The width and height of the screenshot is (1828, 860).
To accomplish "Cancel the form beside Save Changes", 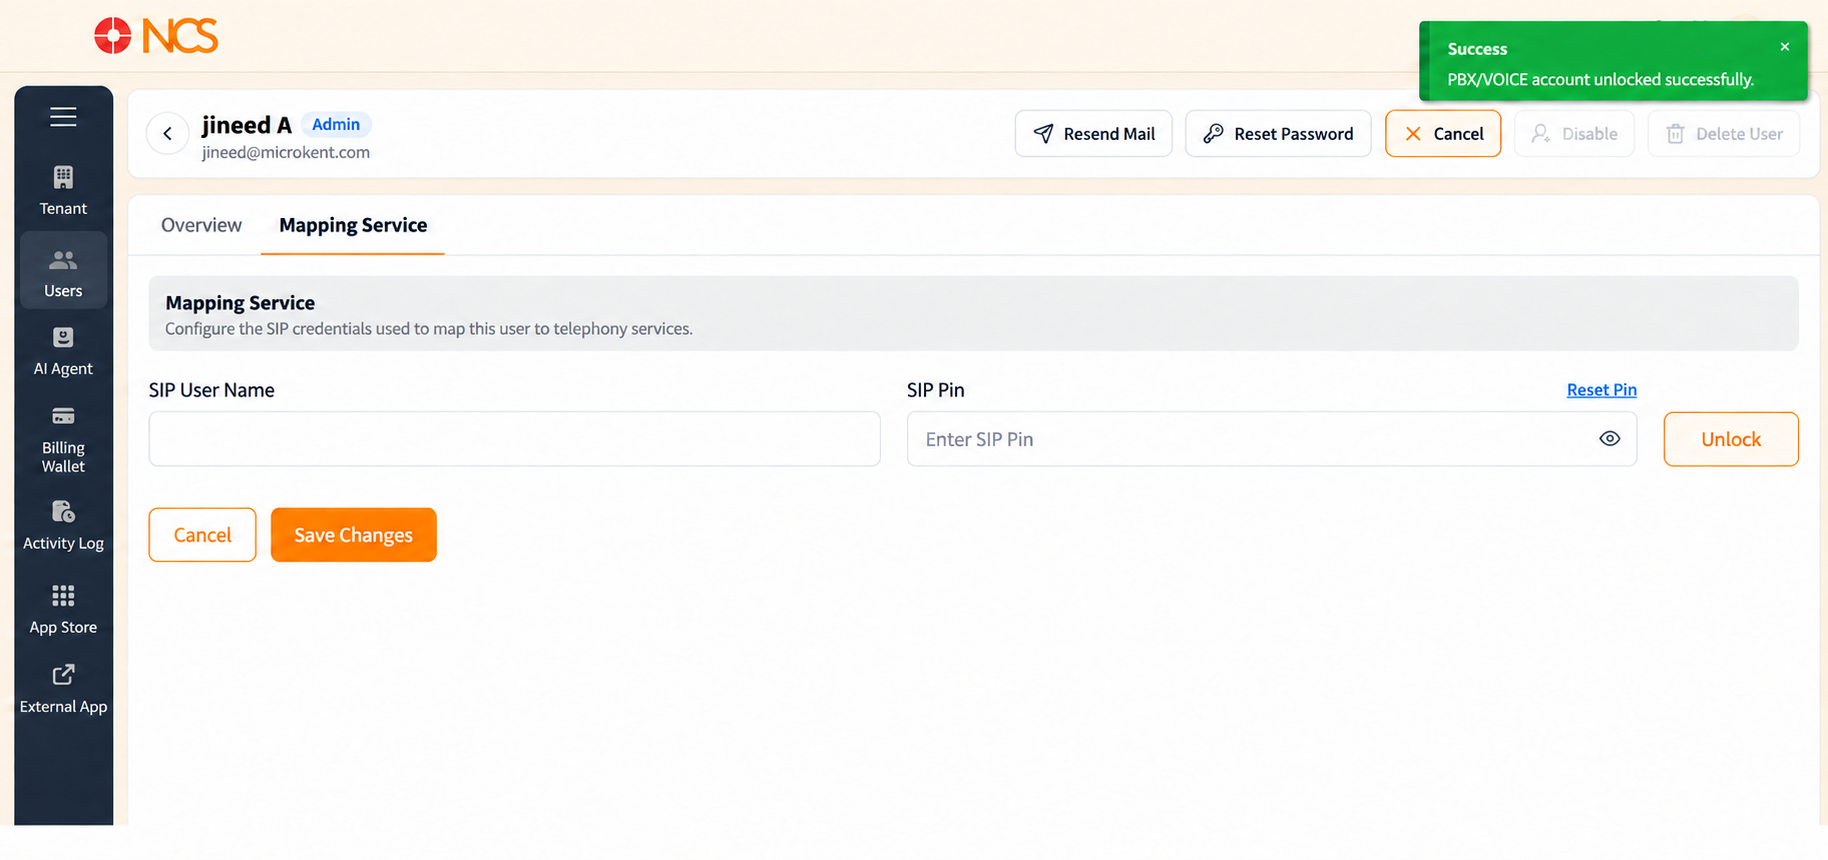I will point(202,535).
